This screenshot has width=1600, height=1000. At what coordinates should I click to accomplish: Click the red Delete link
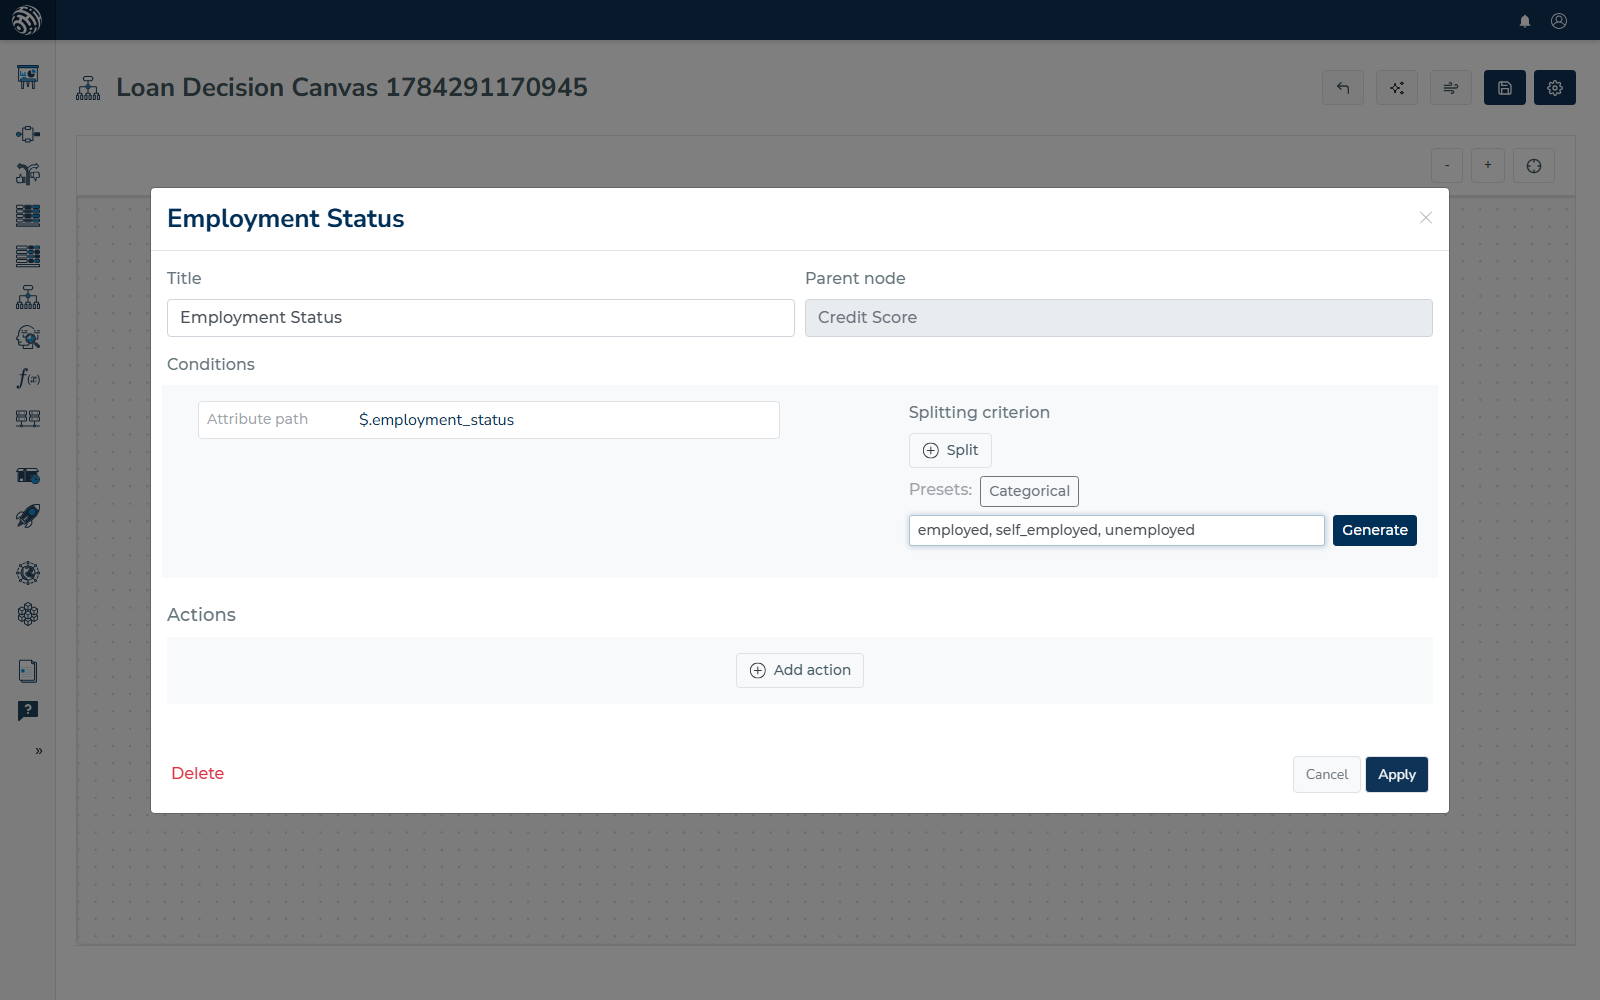click(x=198, y=773)
